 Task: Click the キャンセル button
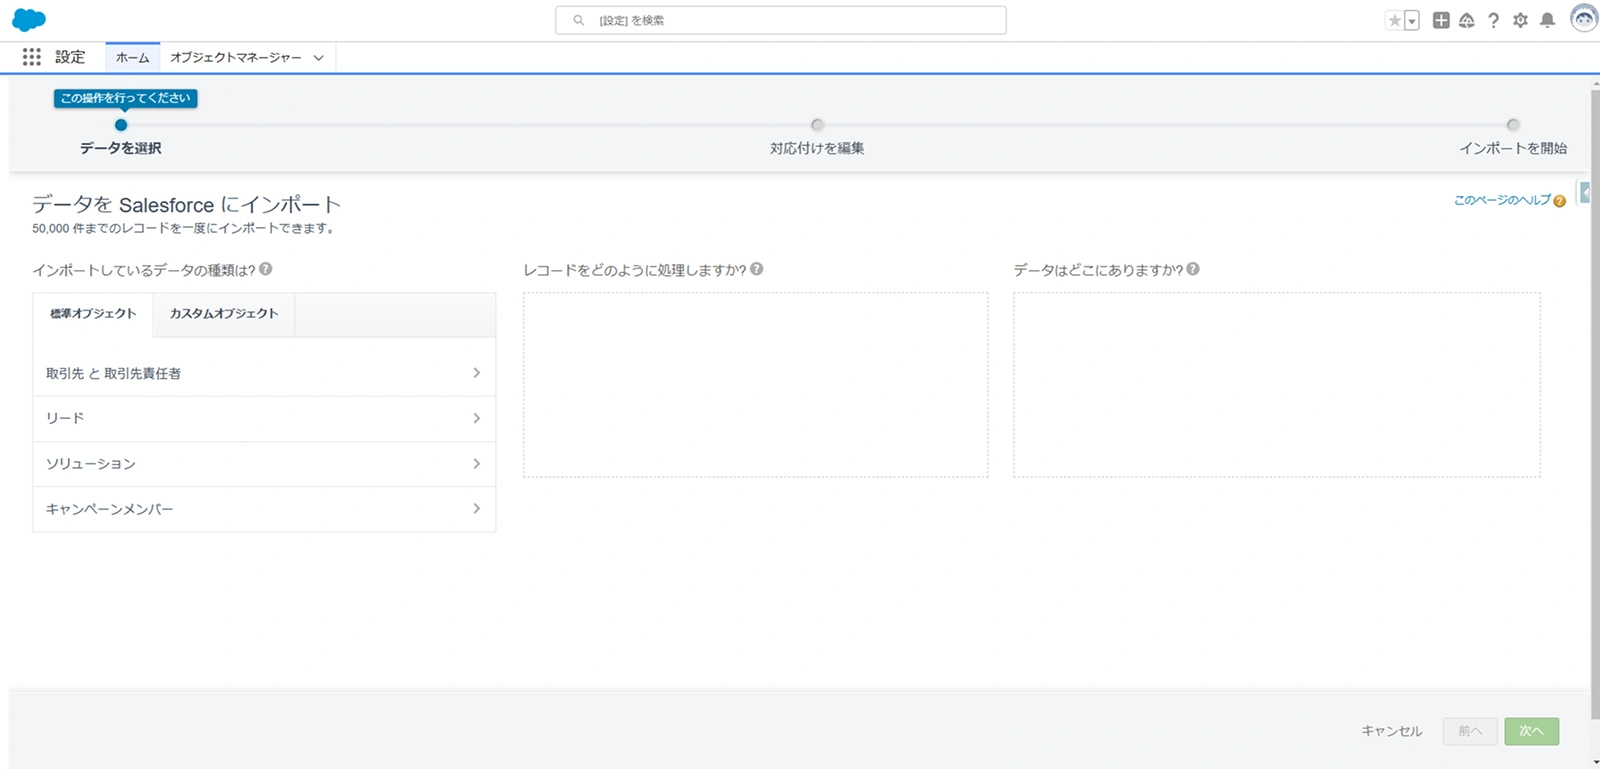point(1391,731)
